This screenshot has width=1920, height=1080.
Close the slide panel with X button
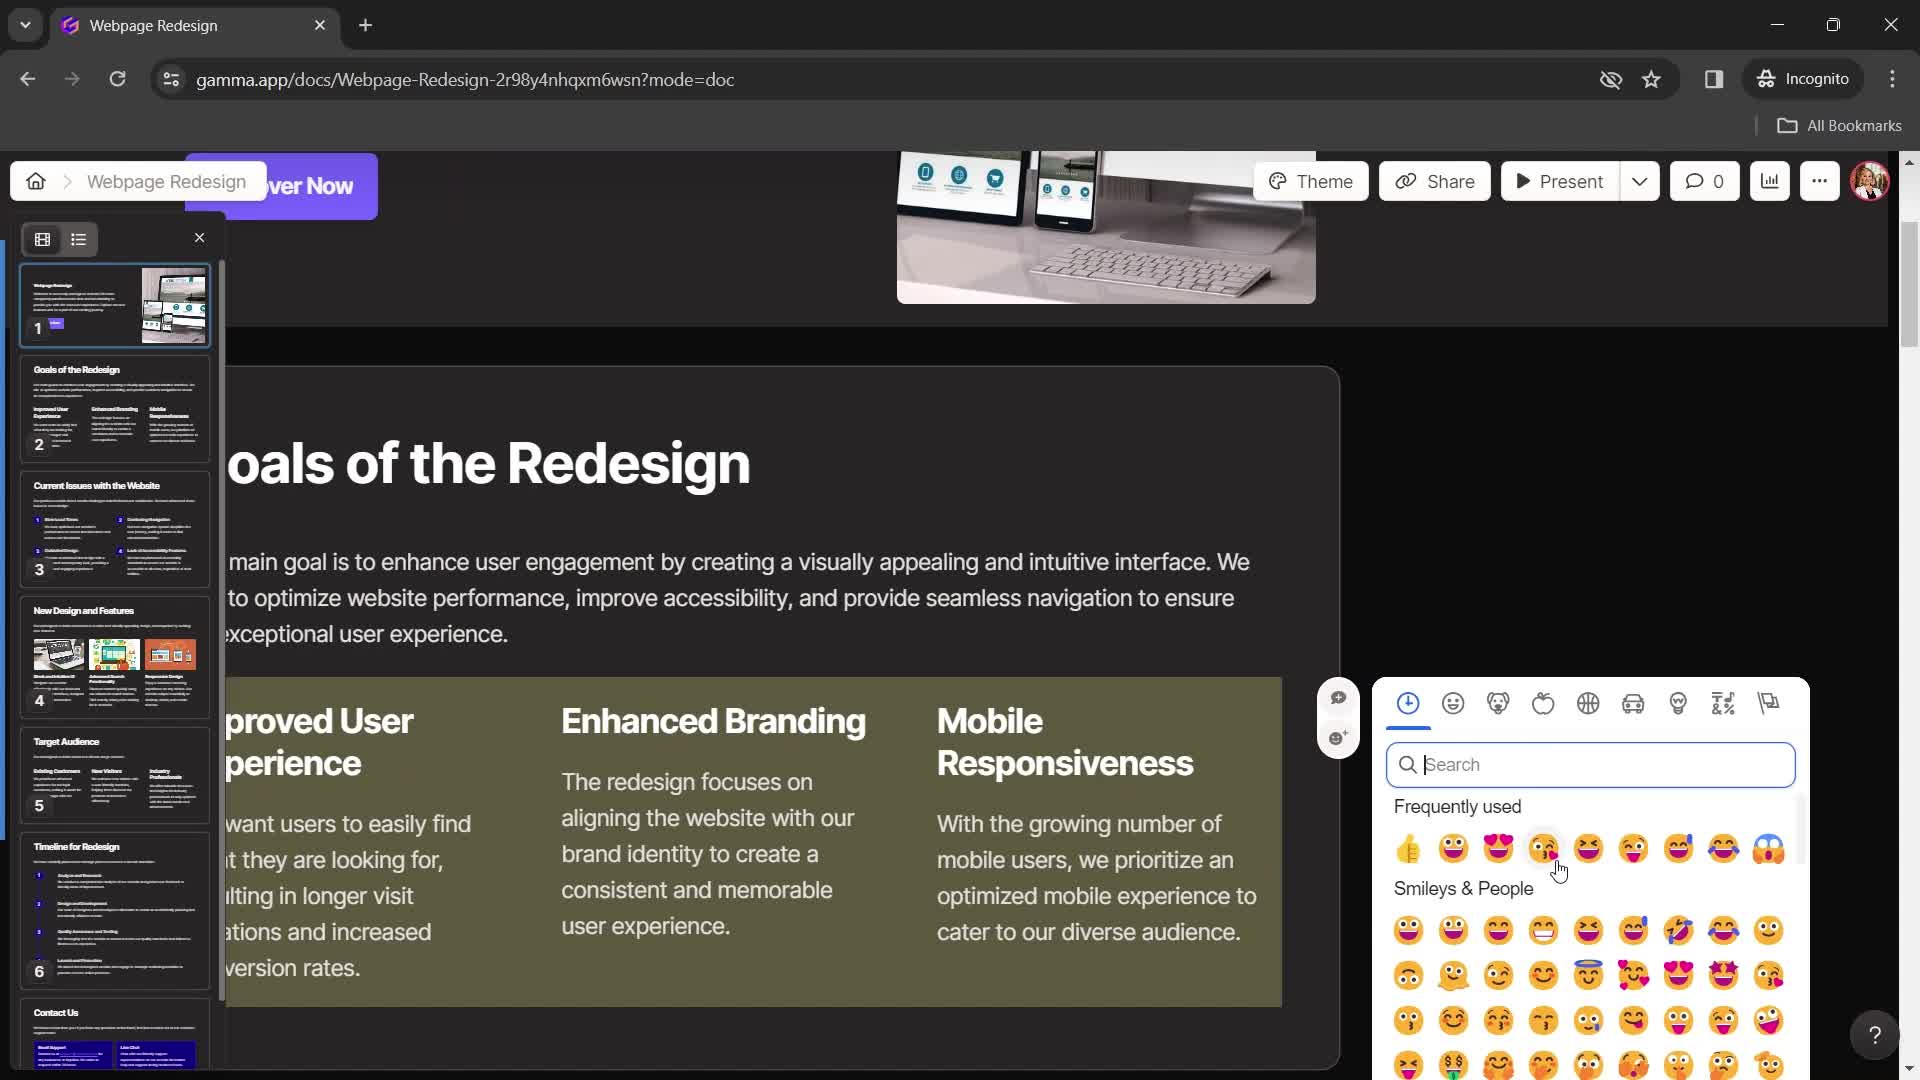pyautogui.click(x=199, y=237)
